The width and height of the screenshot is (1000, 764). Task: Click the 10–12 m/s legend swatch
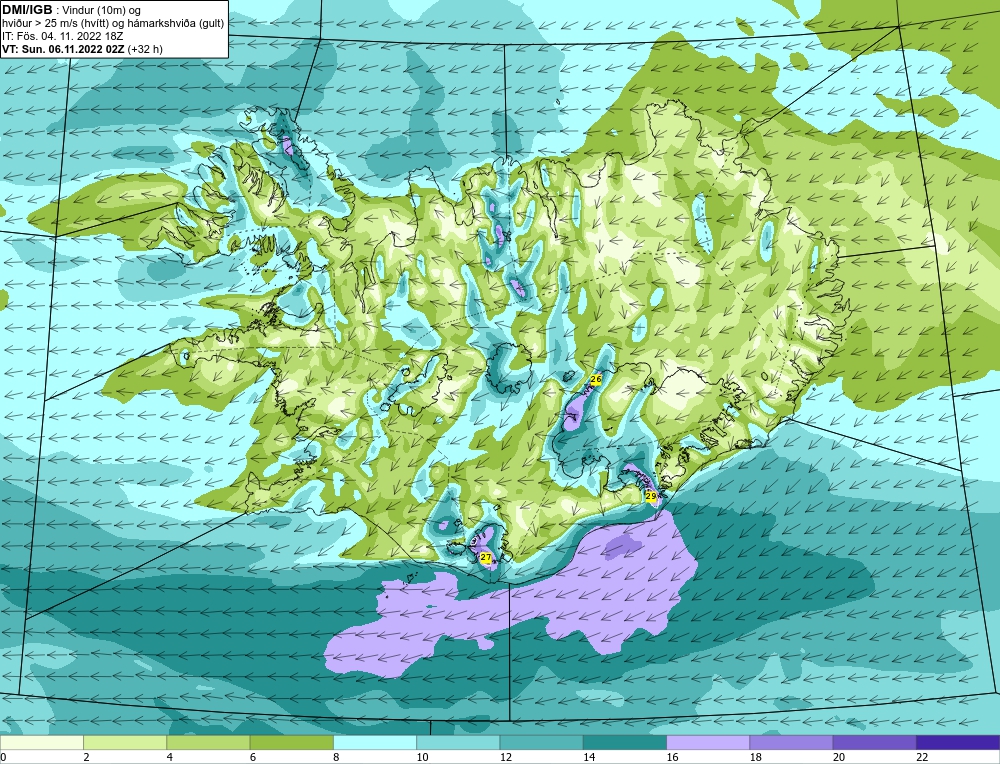pyautogui.click(x=459, y=742)
